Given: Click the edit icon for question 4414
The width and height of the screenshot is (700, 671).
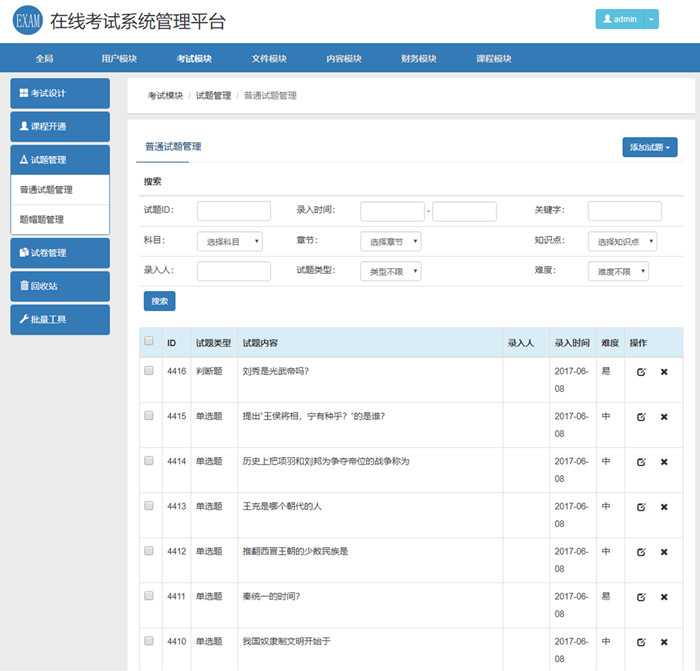Looking at the screenshot, I should click(641, 462).
